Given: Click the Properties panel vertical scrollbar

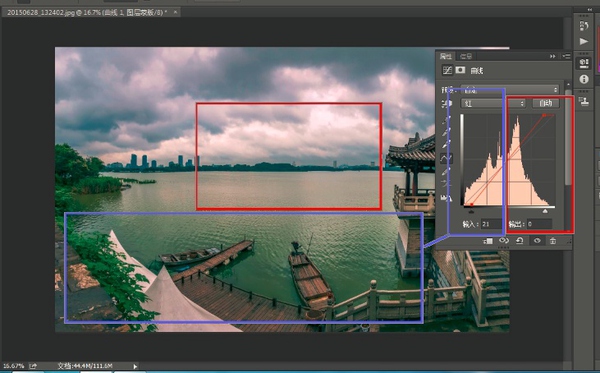Looking at the screenshot, I should click(568, 138).
